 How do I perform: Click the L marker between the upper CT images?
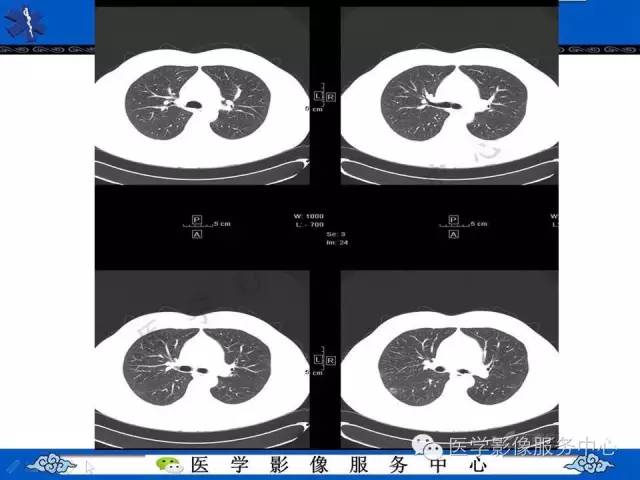318,96
